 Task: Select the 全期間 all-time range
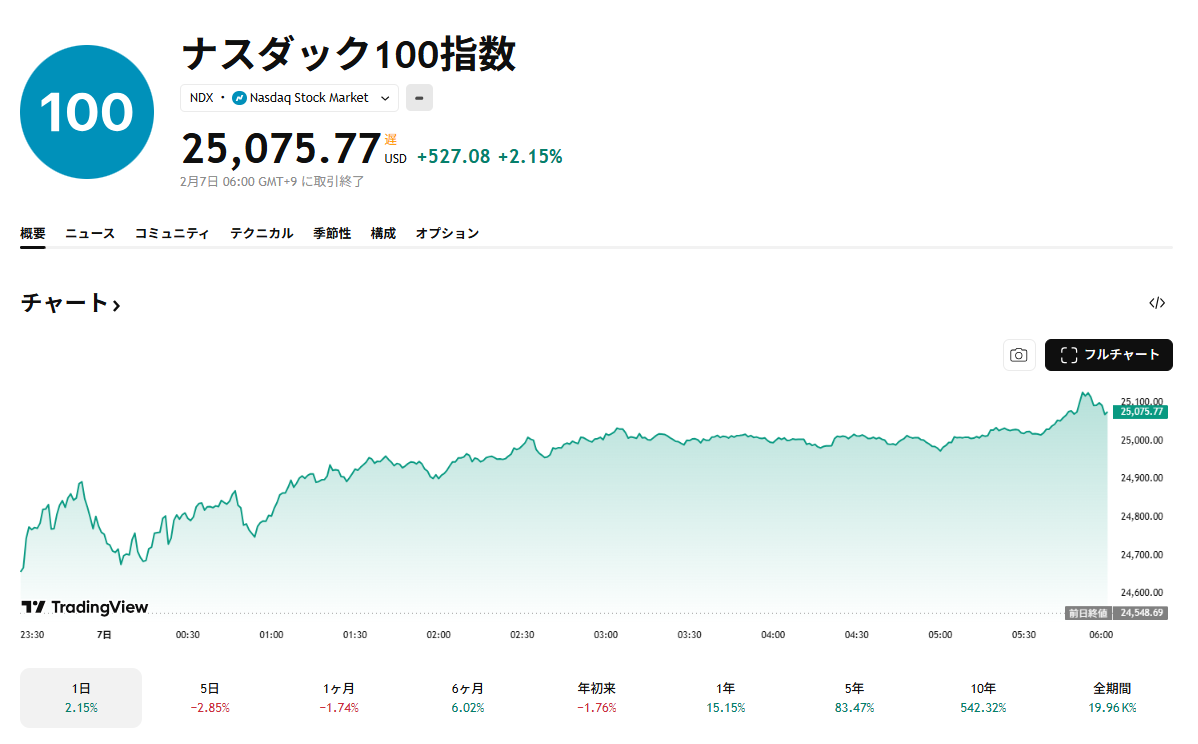tap(1112, 697)
